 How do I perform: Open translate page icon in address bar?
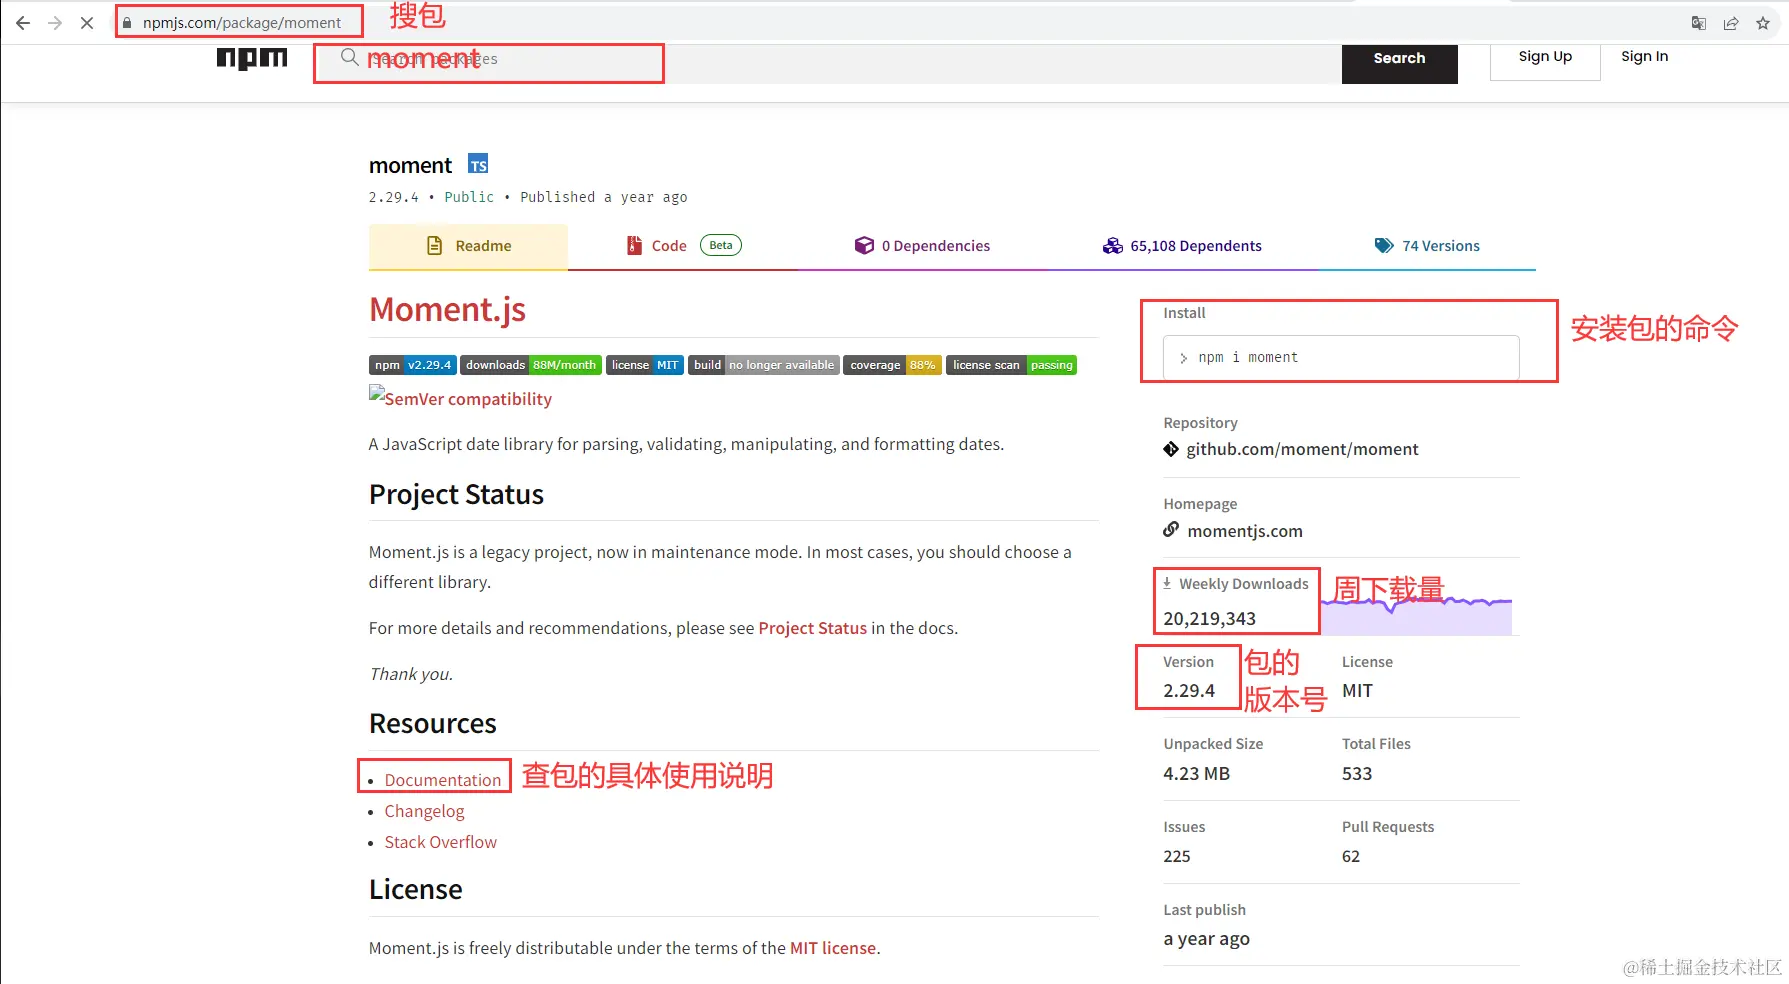click(1699, 23)
